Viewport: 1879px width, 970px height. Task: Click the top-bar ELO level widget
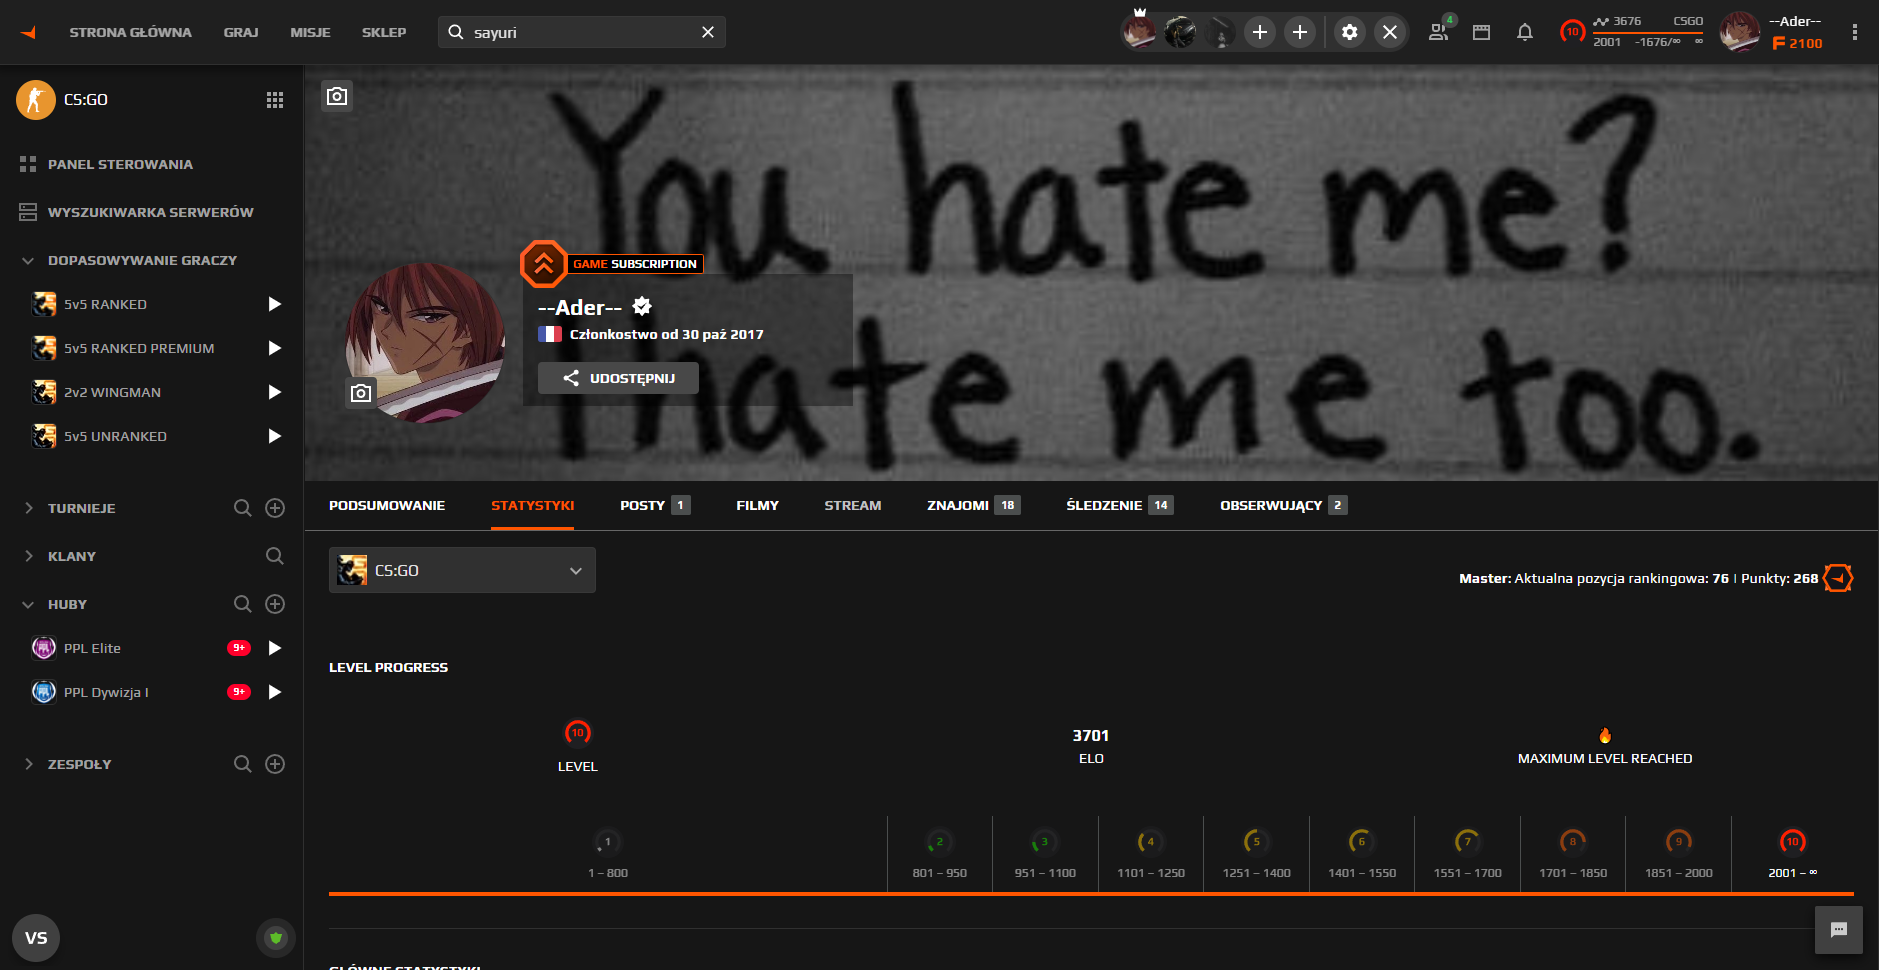pyautogui.click(x=1632, y=32)
